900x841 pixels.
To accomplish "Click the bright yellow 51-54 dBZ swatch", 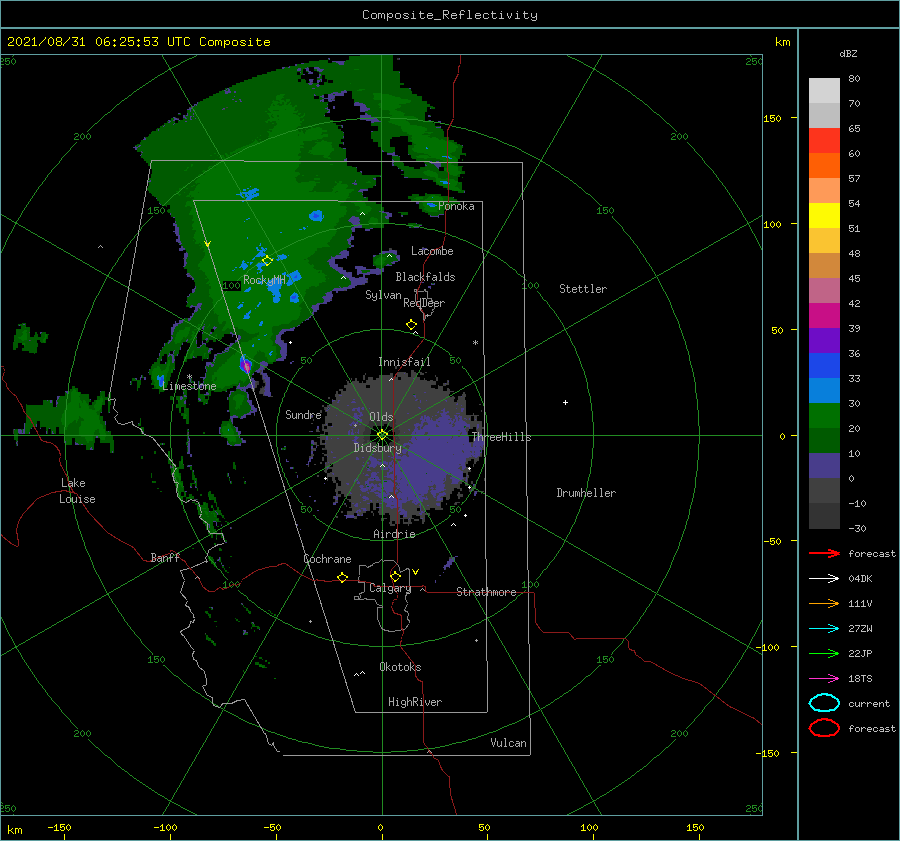I will [824, 216].
